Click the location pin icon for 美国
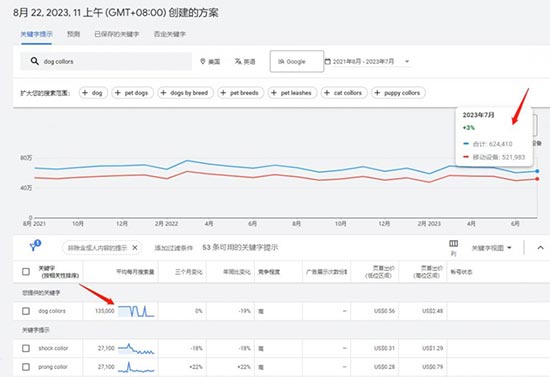Screen dimensions: 550x377 click(202, 61)
